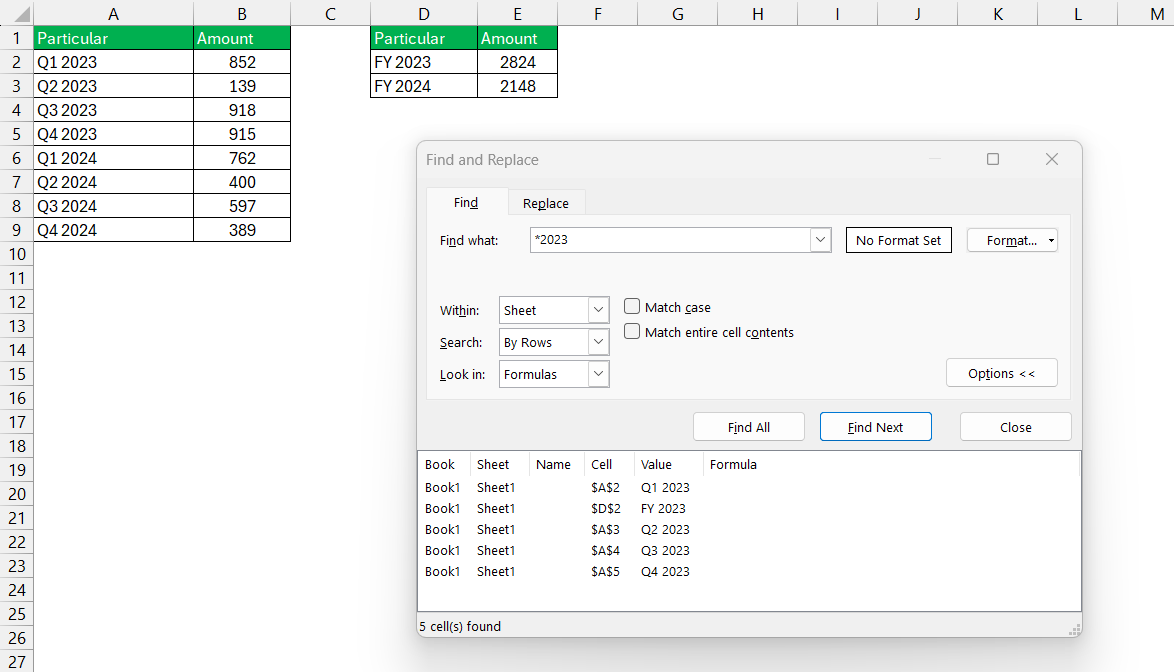Click into the Find what field containing *2023

click(x=670, y=240)
